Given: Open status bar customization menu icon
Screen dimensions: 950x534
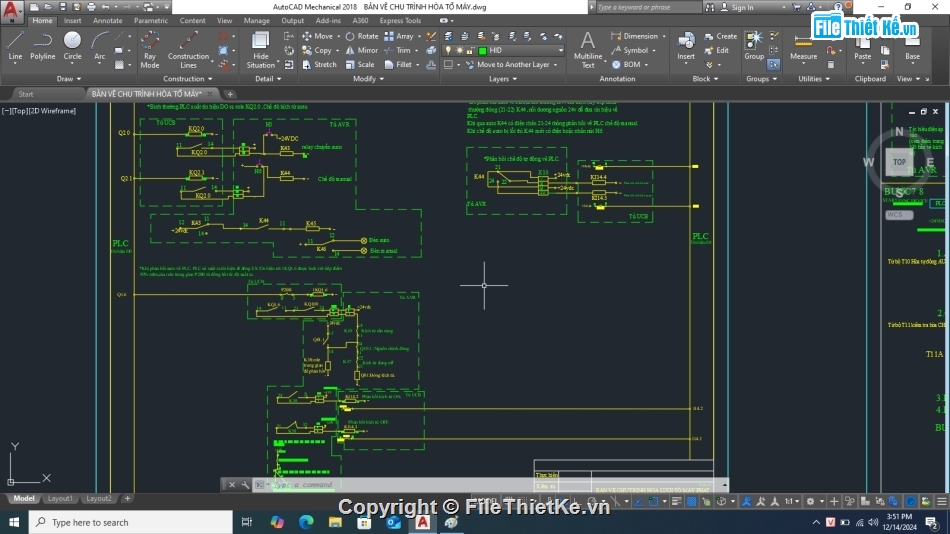Looking at the screenshot, I should (942, 501).
